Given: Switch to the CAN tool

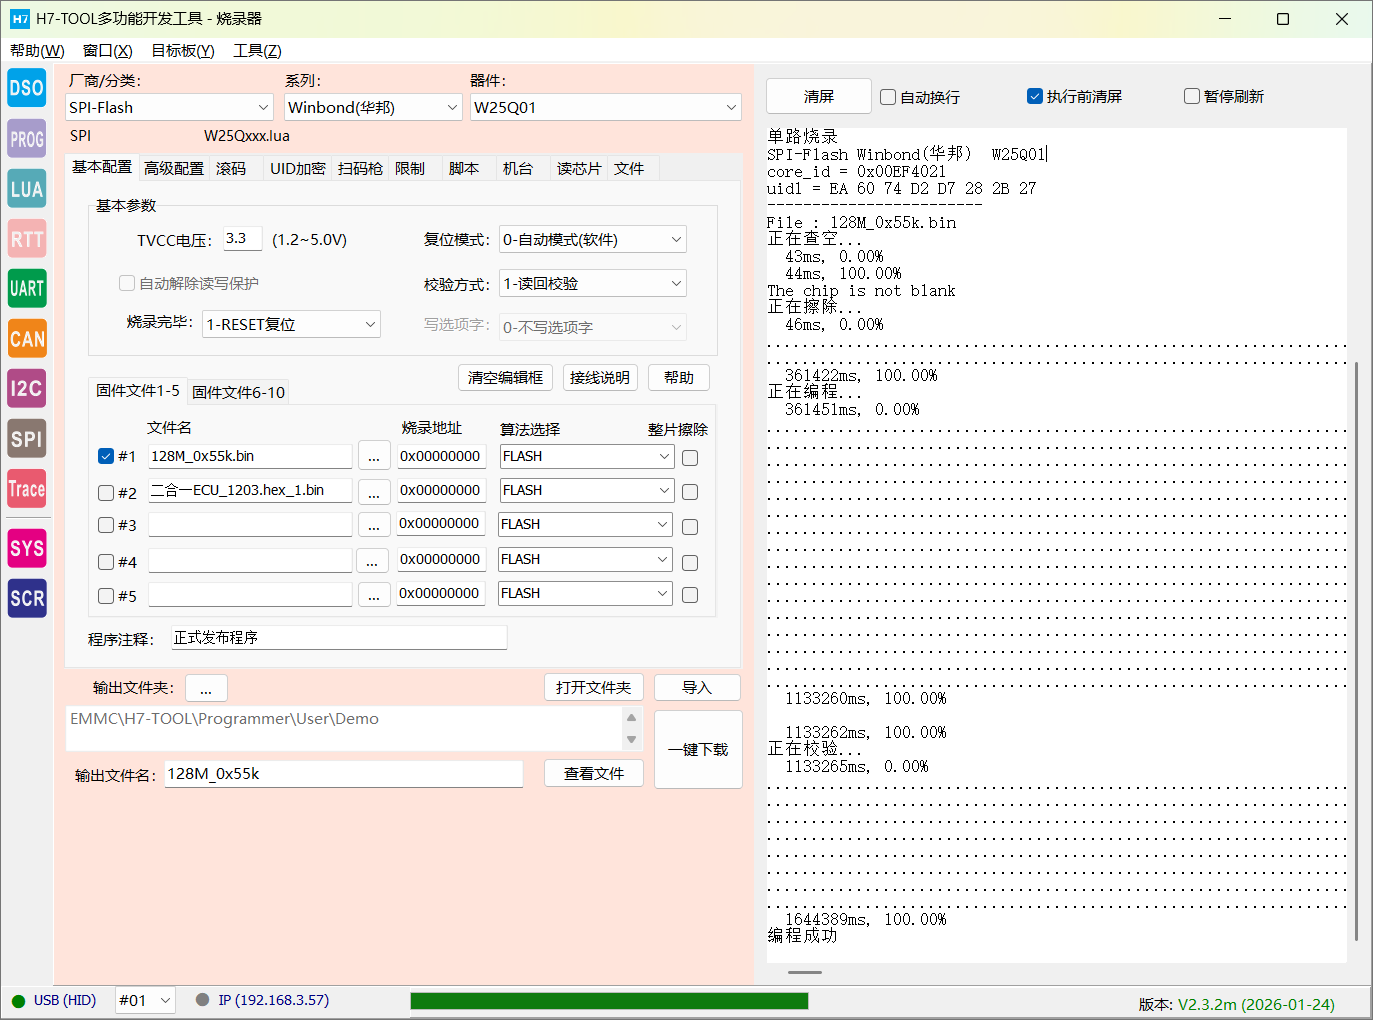Looking at the screenshot, I should 27,339.
